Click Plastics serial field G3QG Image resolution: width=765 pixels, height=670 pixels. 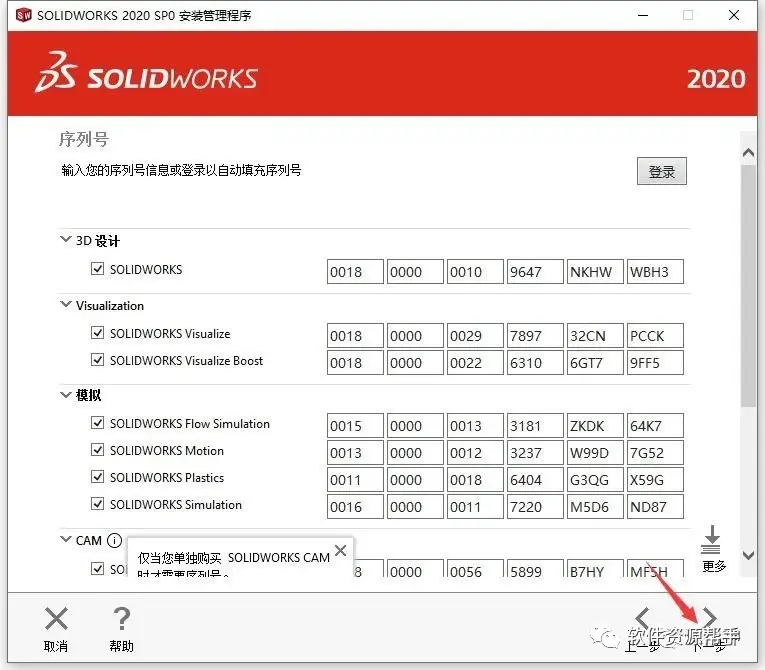click(x=595, y=480)
